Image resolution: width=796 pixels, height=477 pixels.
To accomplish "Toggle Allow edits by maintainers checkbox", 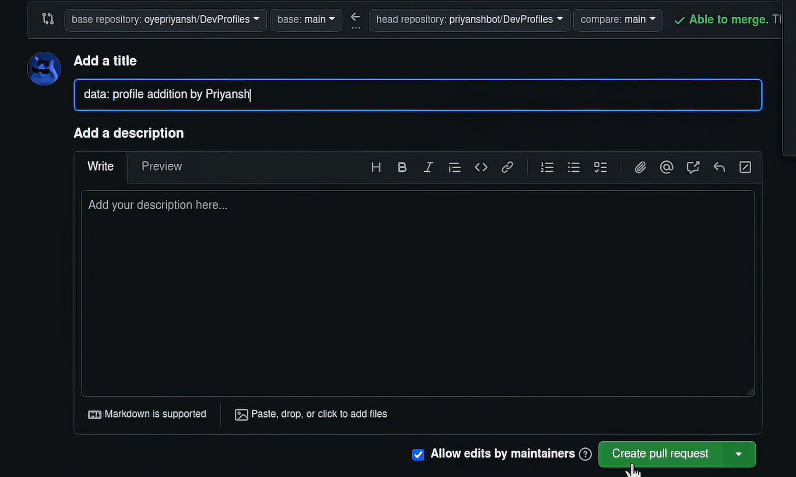I will [x=418, y=454].
